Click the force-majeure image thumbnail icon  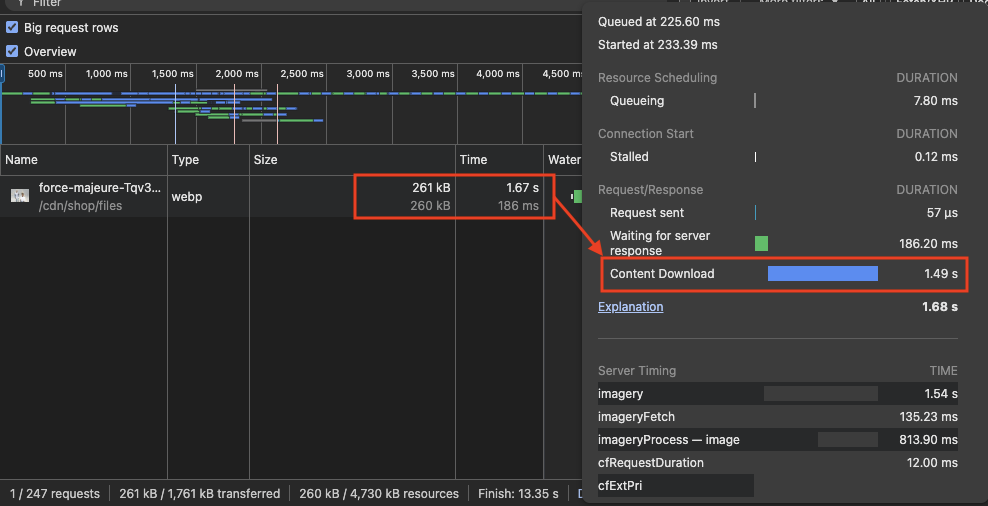[x=20, y=196]
